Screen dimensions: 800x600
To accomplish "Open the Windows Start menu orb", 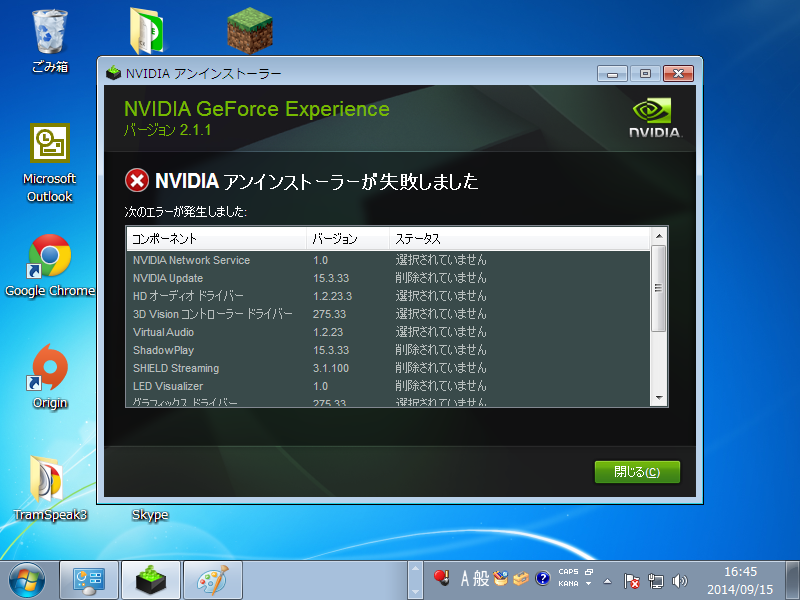I will pyautogui.click(x=27, y=581).
